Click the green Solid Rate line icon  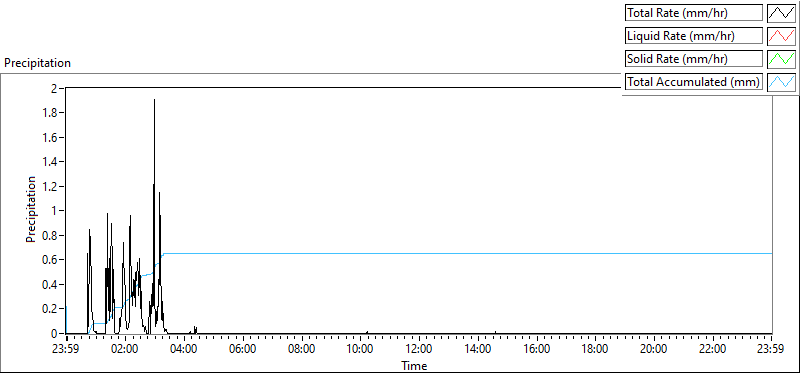(781, 59)
